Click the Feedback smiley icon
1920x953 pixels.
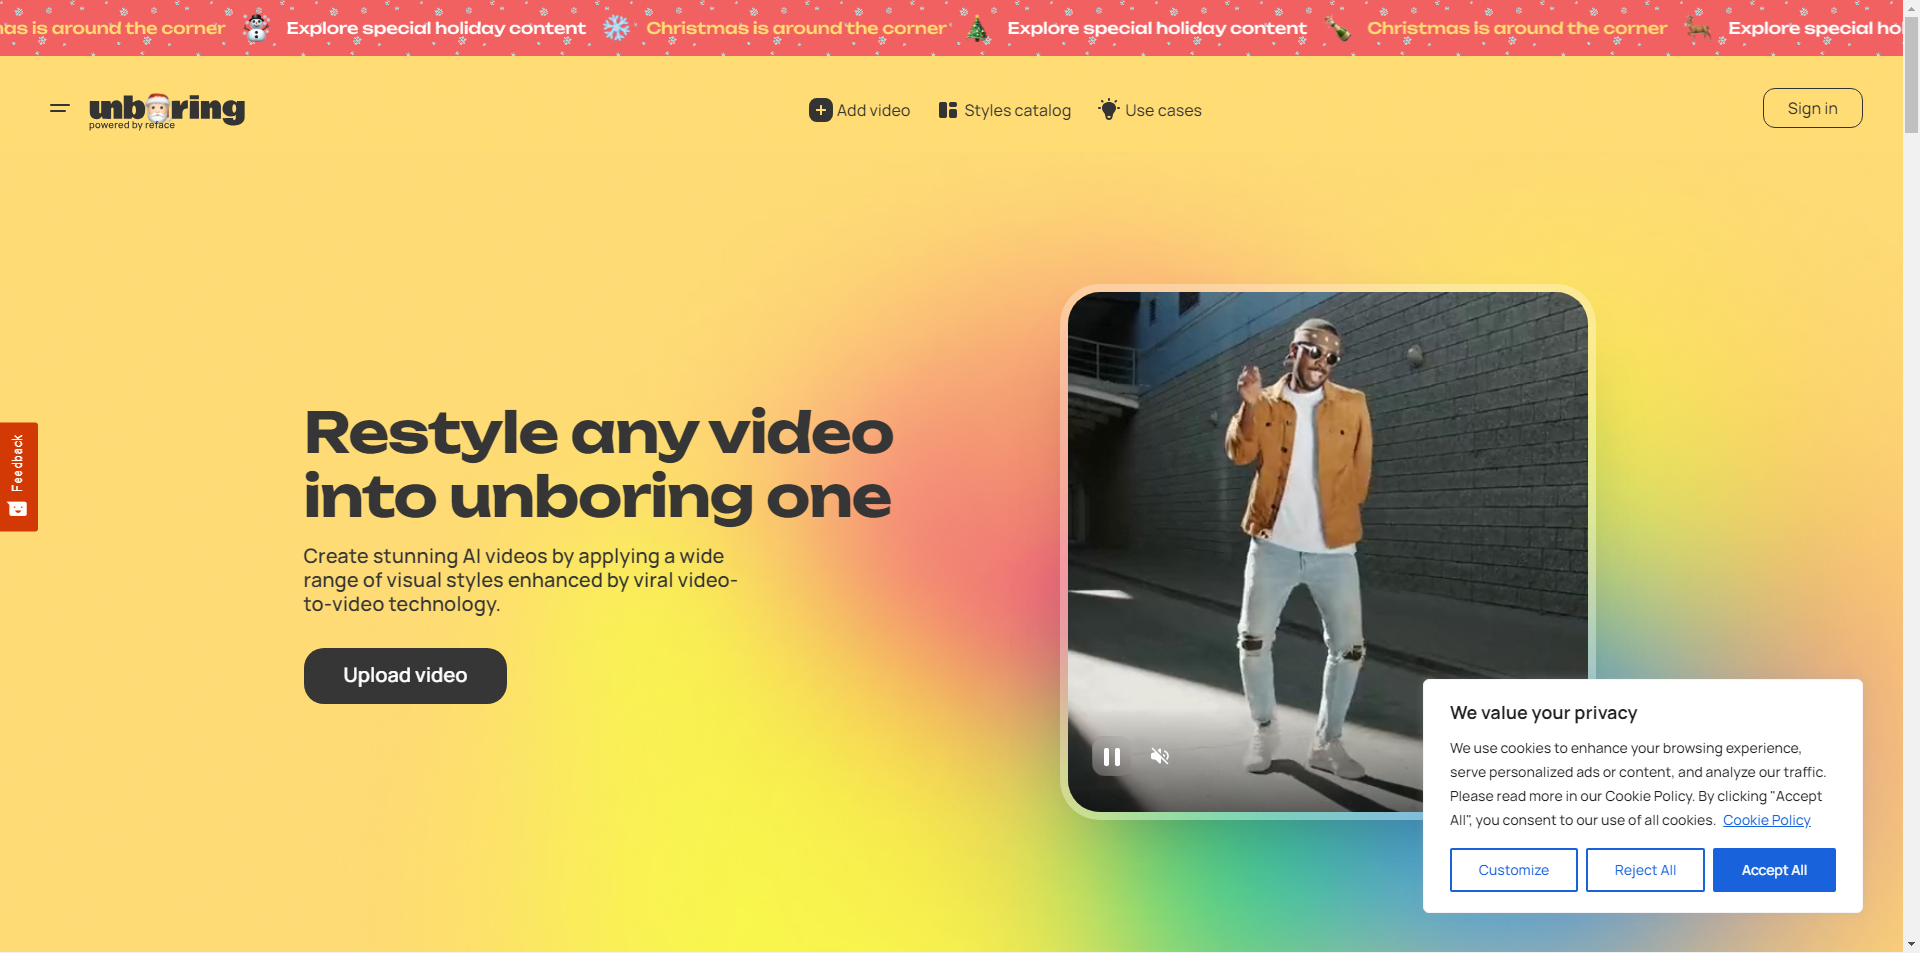click(17, 509)
